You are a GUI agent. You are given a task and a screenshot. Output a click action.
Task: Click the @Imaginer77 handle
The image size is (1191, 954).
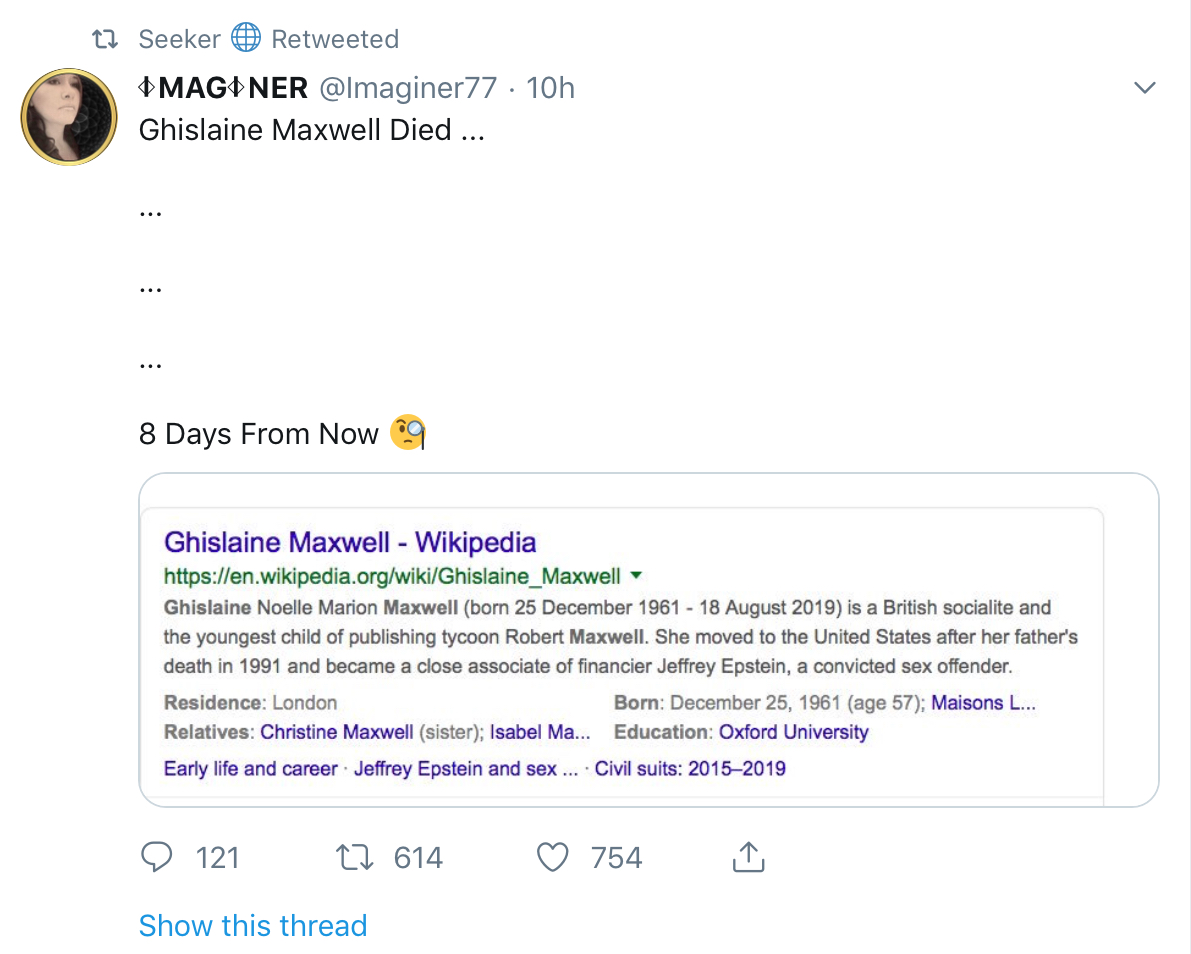(407, 88)
